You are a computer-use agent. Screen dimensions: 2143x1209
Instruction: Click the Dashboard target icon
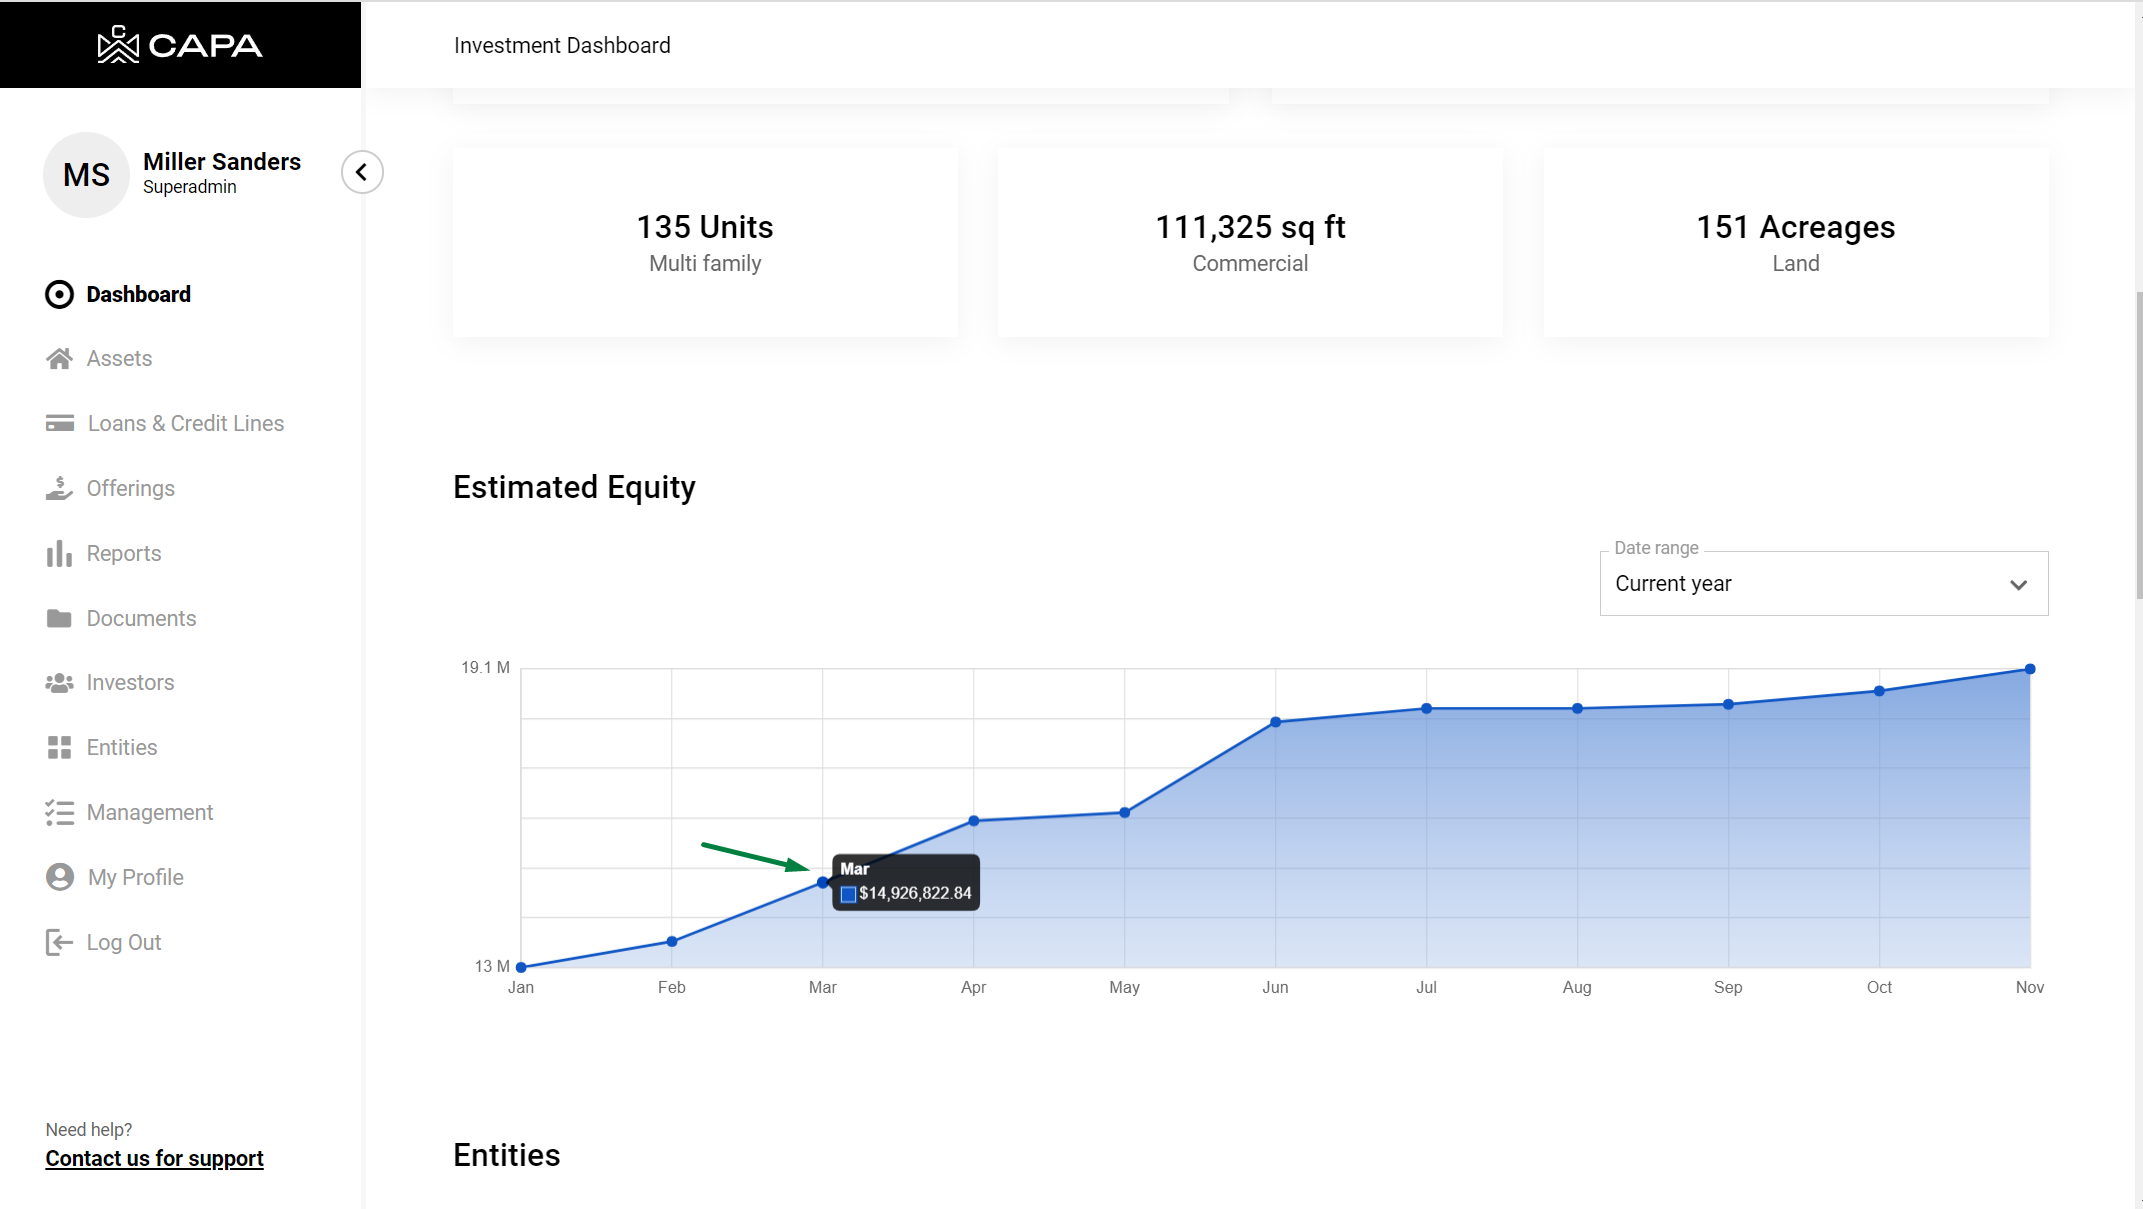[x=59, y=294]
